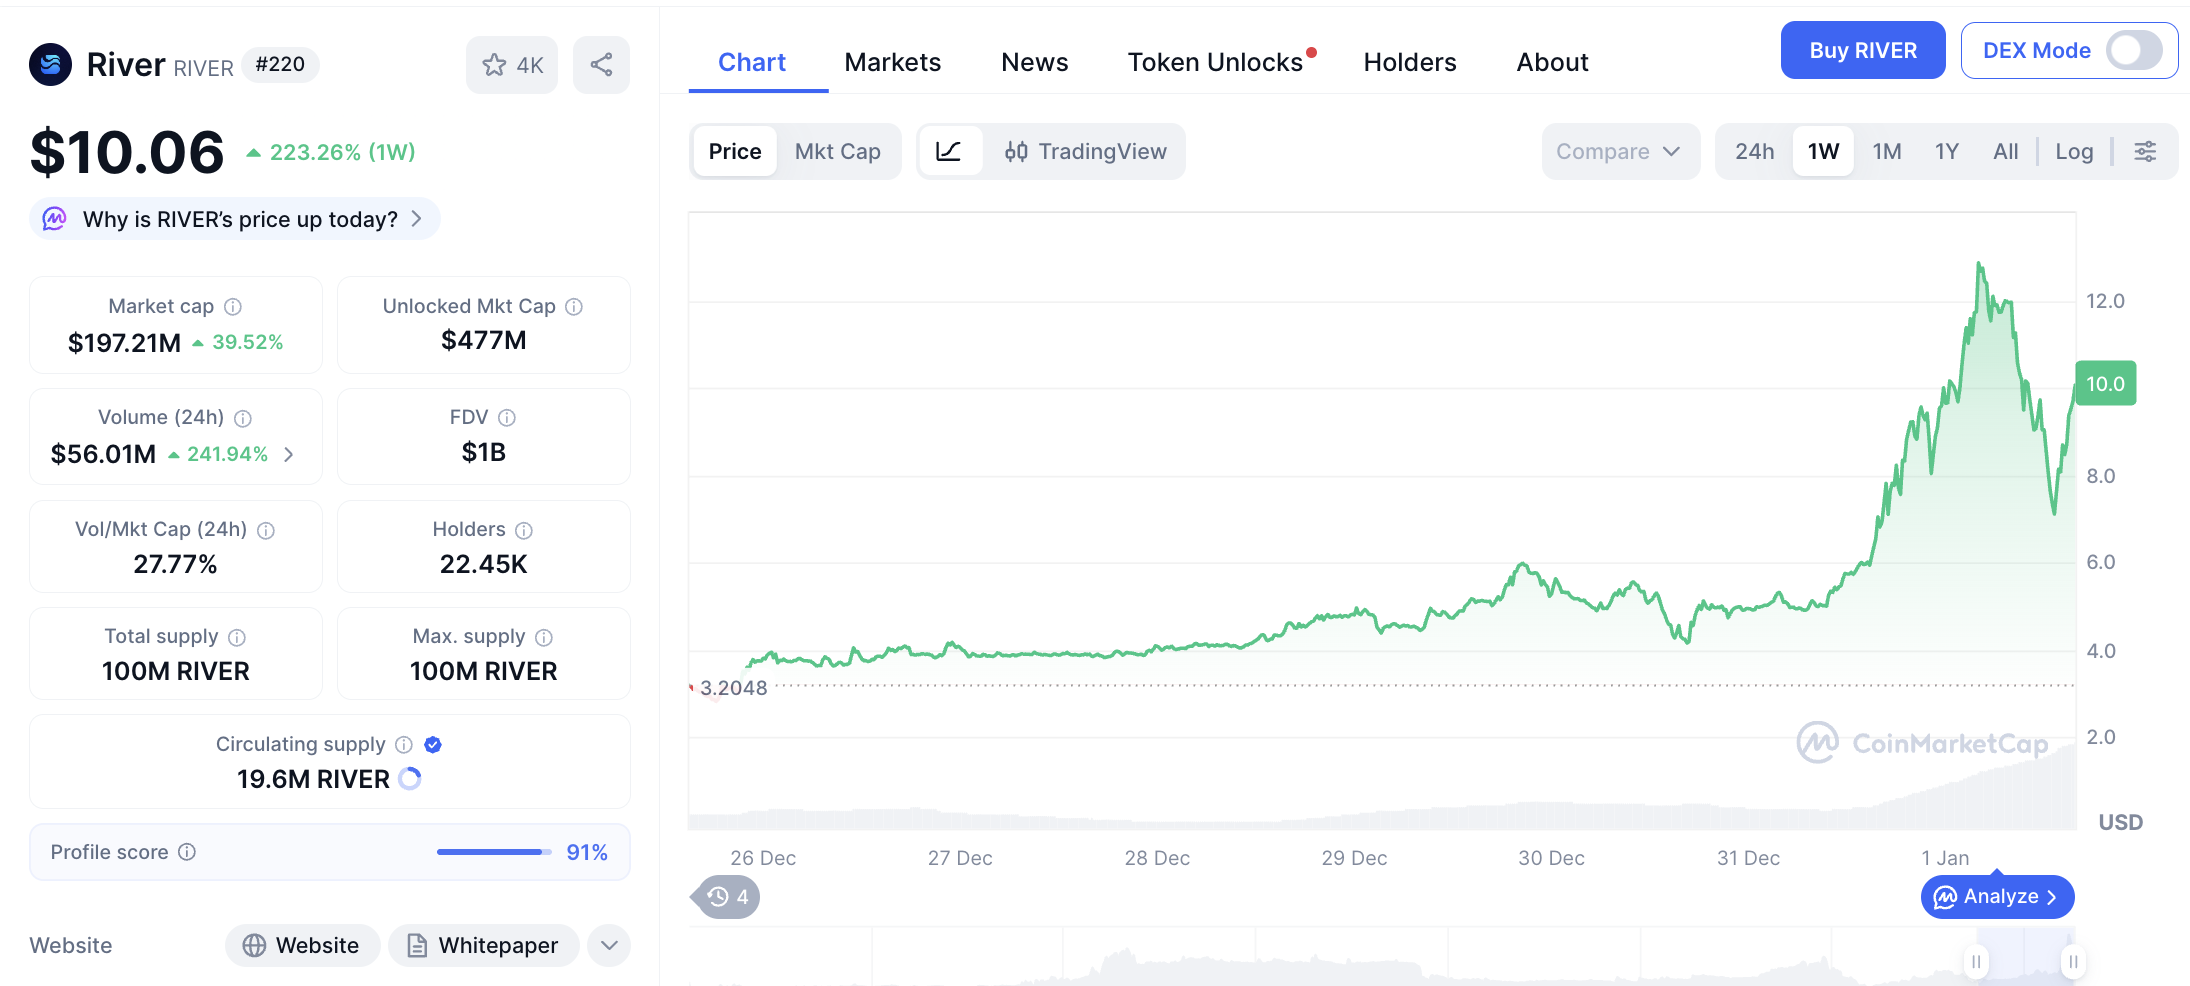Switch chart to Mkt Cap view
Screen dimensions: 2190x986
point(838,151)
